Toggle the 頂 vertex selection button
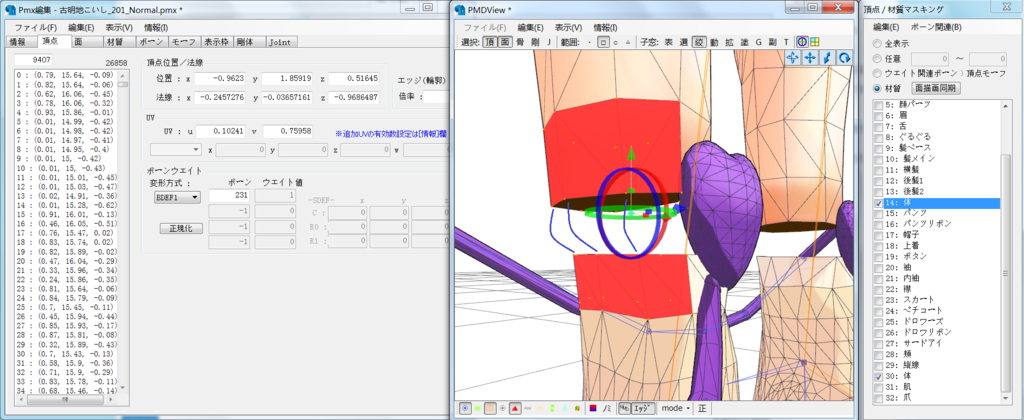Screen dimensions: 1024x420 click(x=490, y=42)
